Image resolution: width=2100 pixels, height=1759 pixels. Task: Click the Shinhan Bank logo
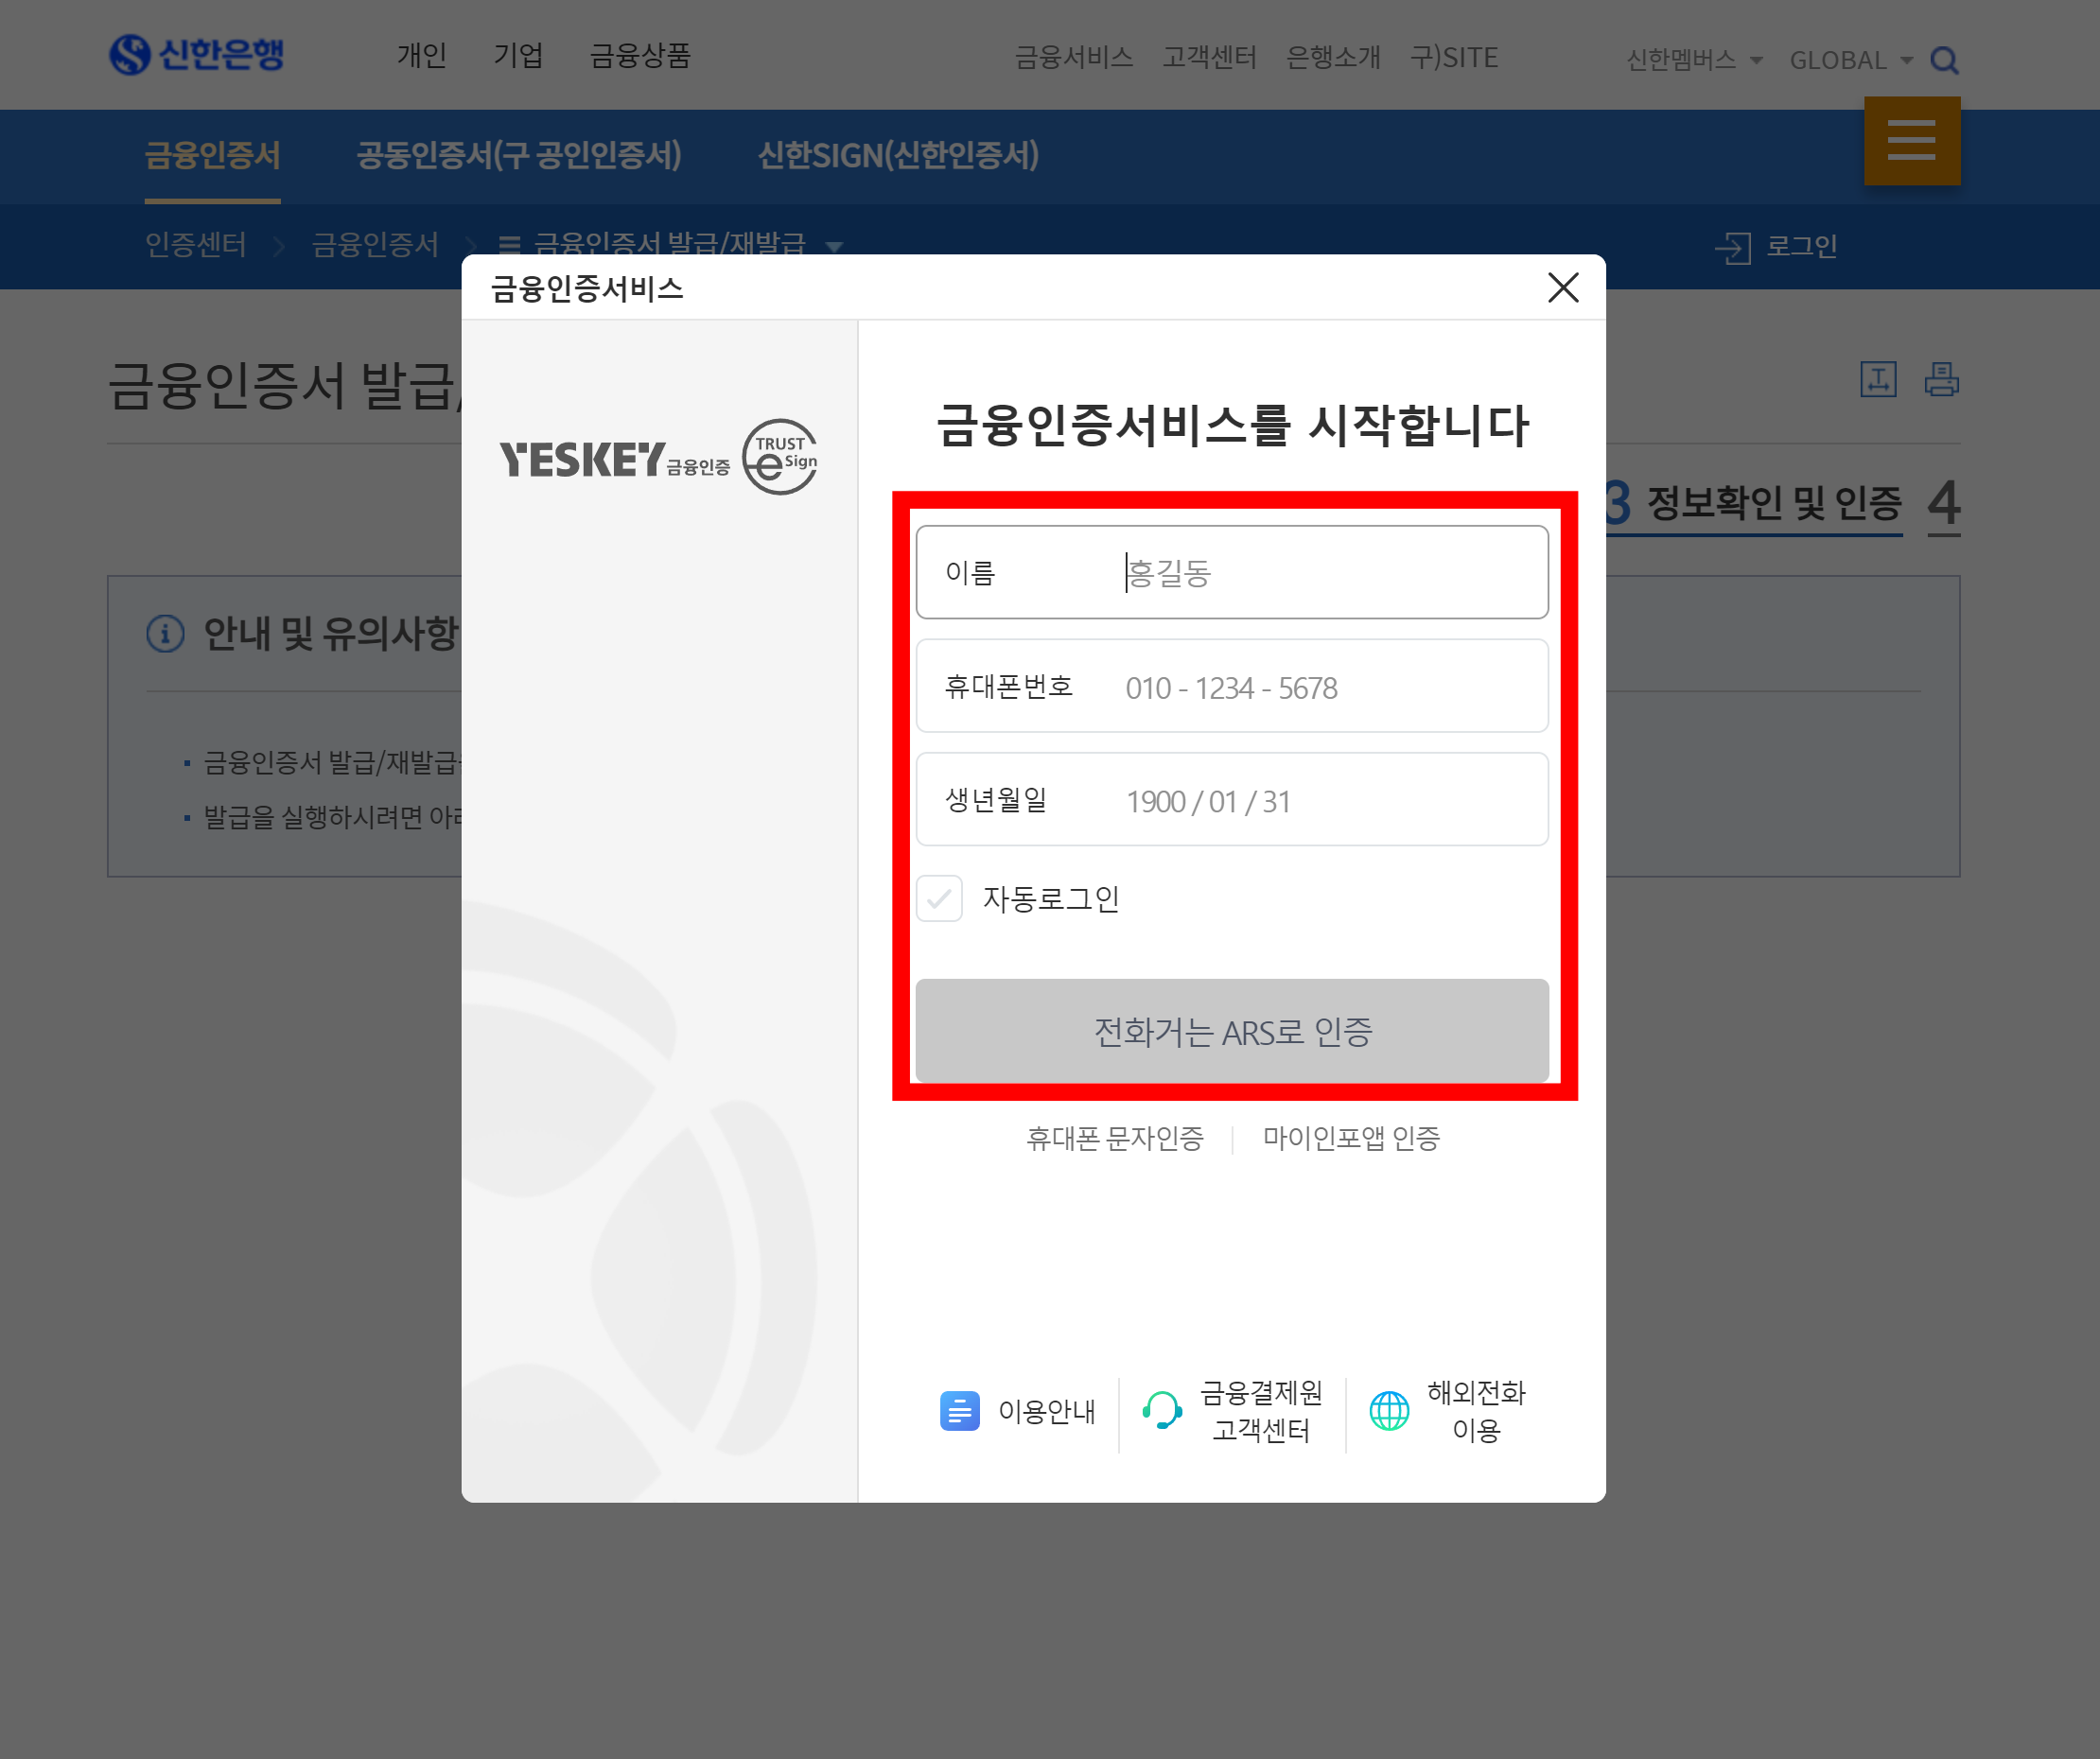click(197, 55)
